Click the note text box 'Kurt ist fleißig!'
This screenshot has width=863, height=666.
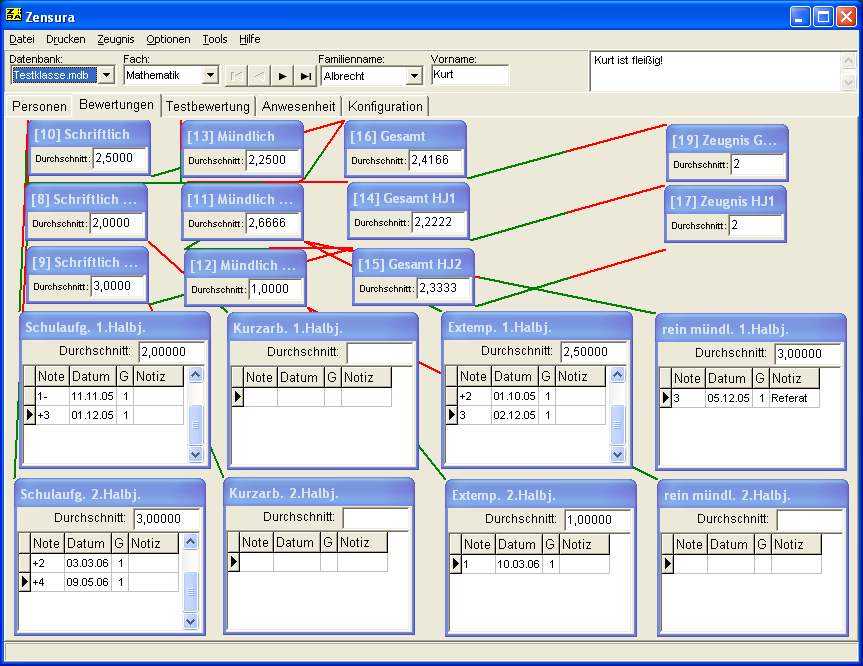point(715,71)
